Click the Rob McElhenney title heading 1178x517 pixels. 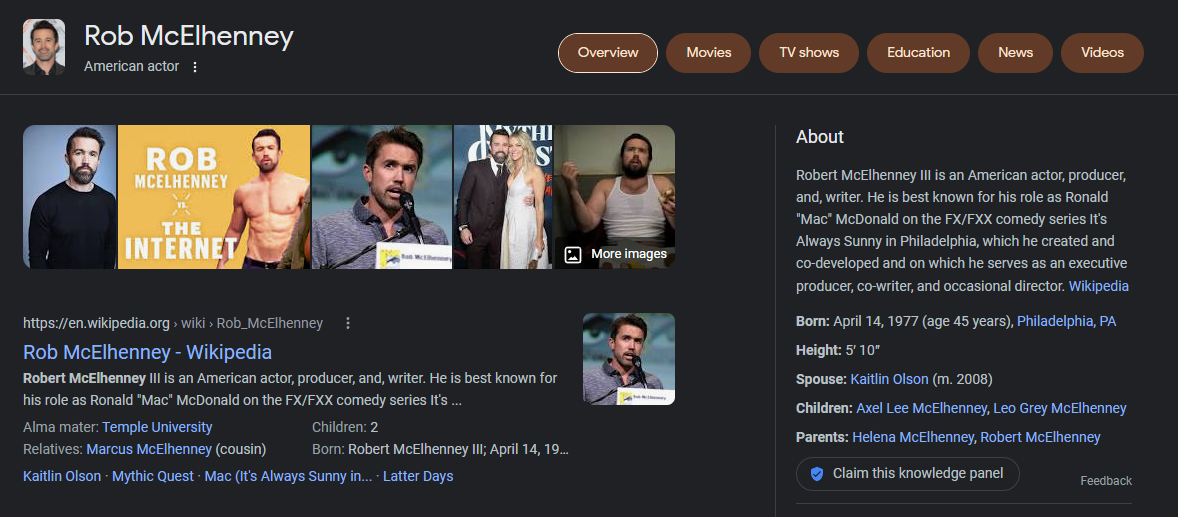(x=189, y=36)
